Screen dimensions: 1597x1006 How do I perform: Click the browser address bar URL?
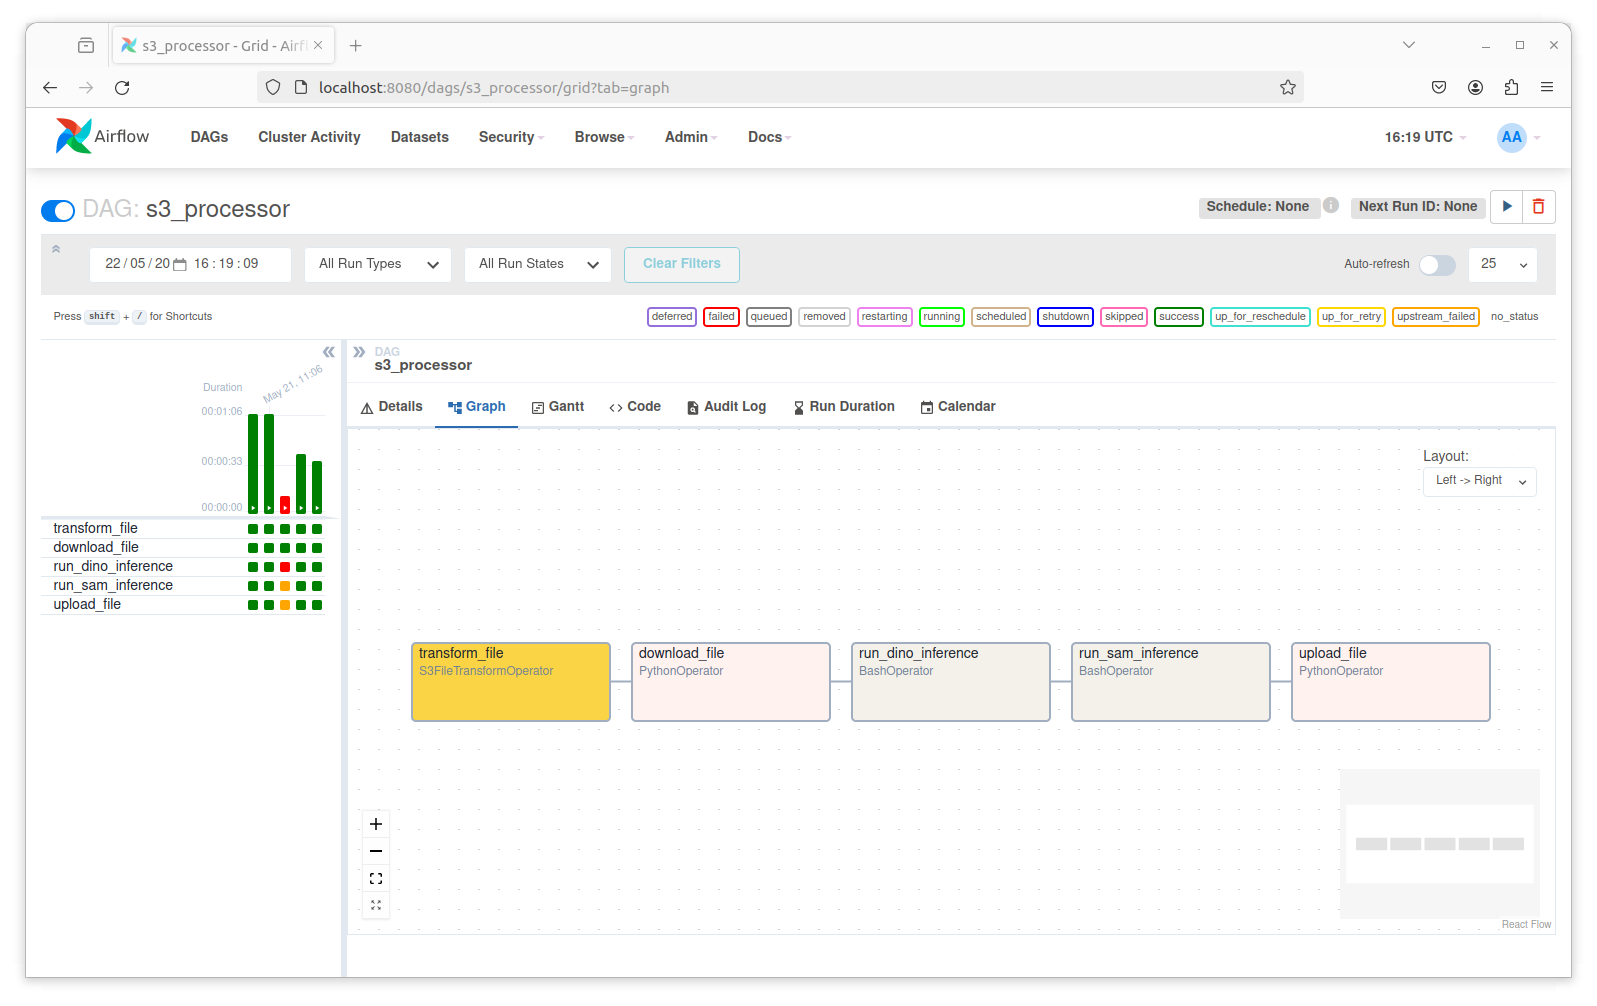[494, 88]
